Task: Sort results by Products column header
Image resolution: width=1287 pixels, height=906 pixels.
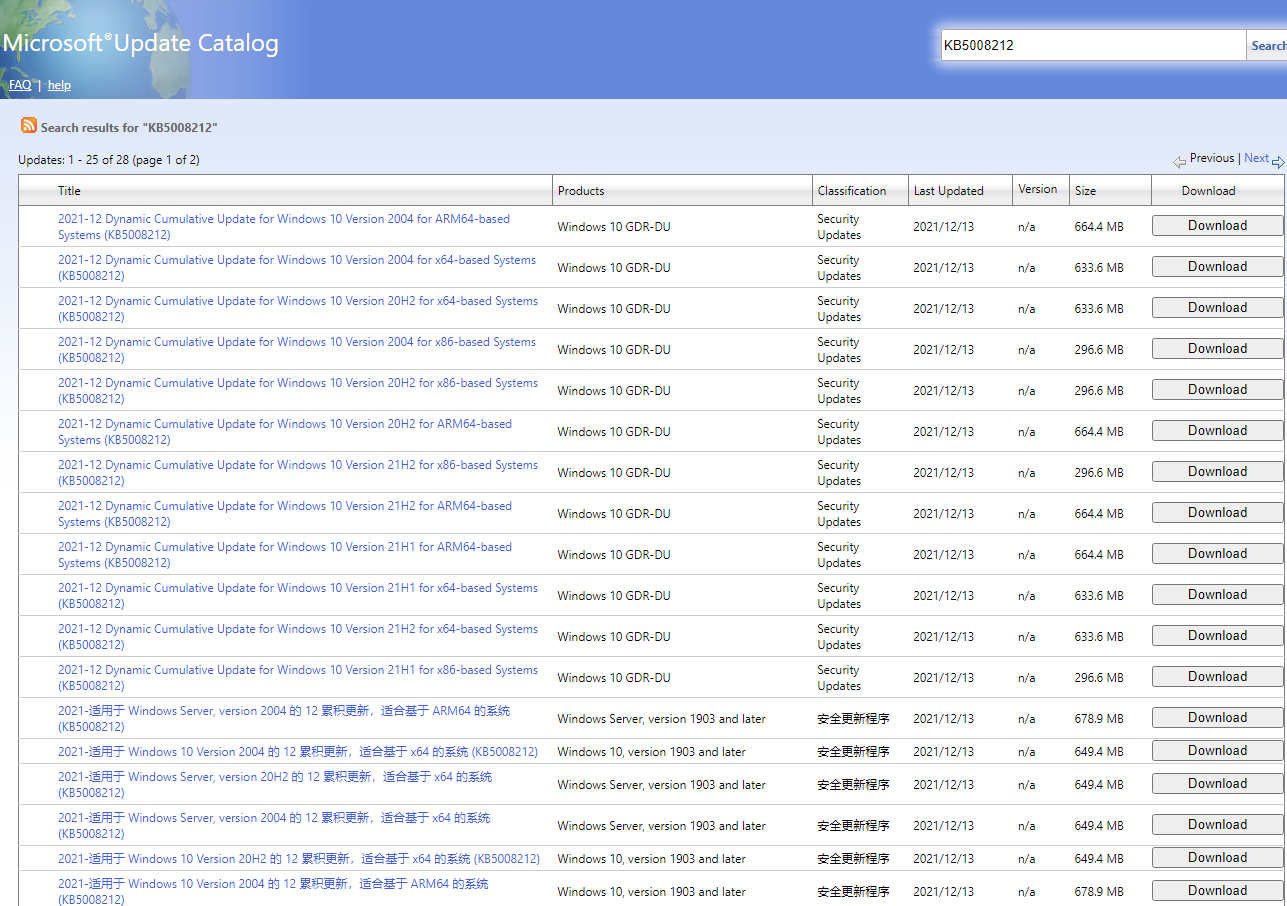Action: (581, 191)
